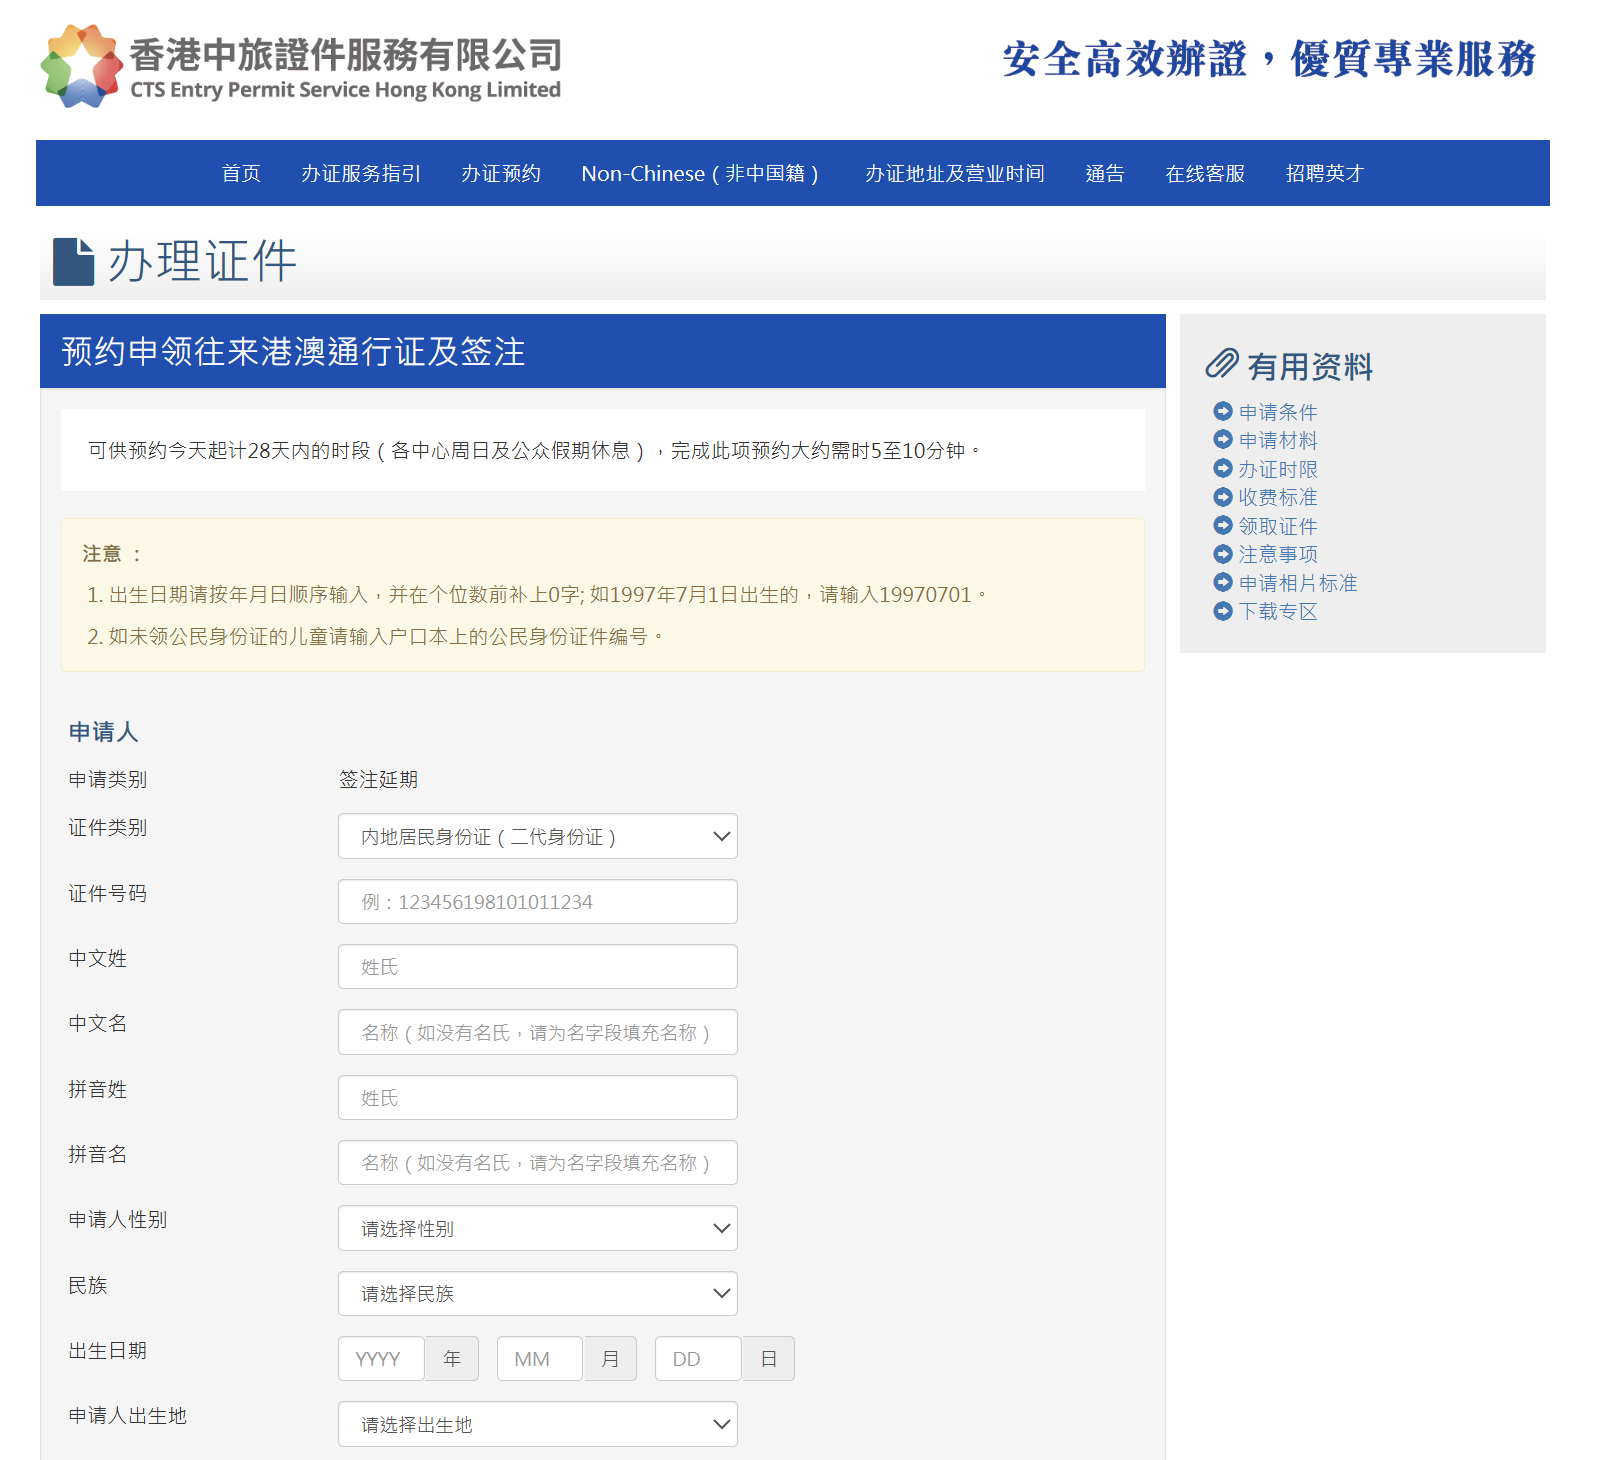The image size is (1608, 1460).
Task: Click arrow icon beside 下载专区
Action: (1222, 611)
